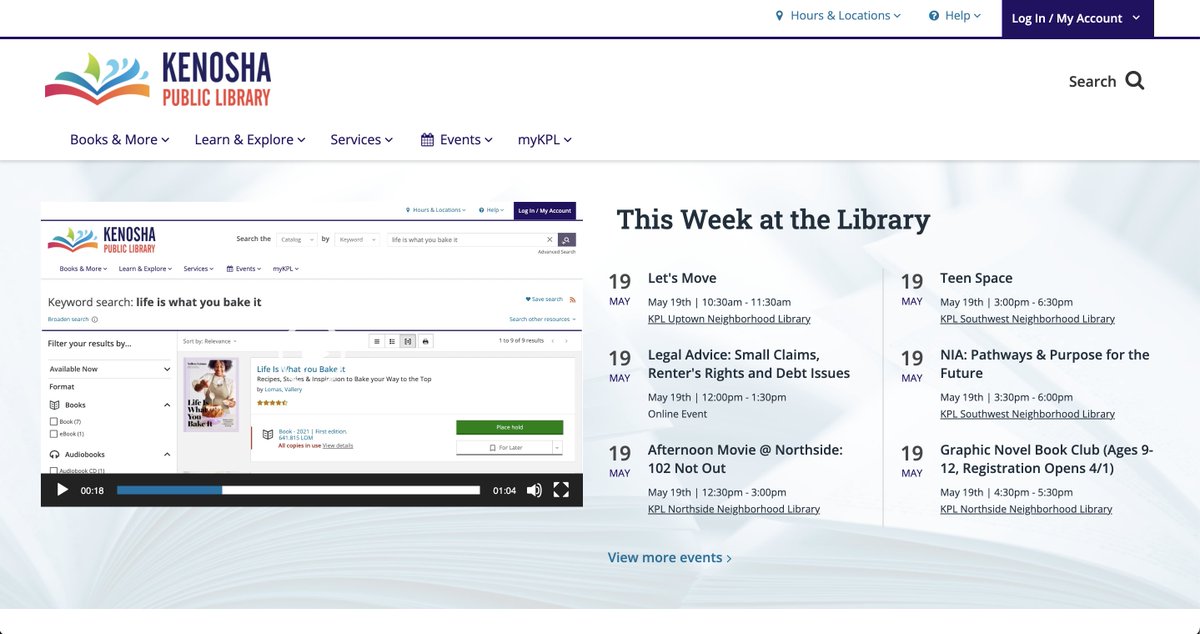This screenshot has height=634, width=1200.
Task: Click the Help question mark icon
Action: click(934, 16)
